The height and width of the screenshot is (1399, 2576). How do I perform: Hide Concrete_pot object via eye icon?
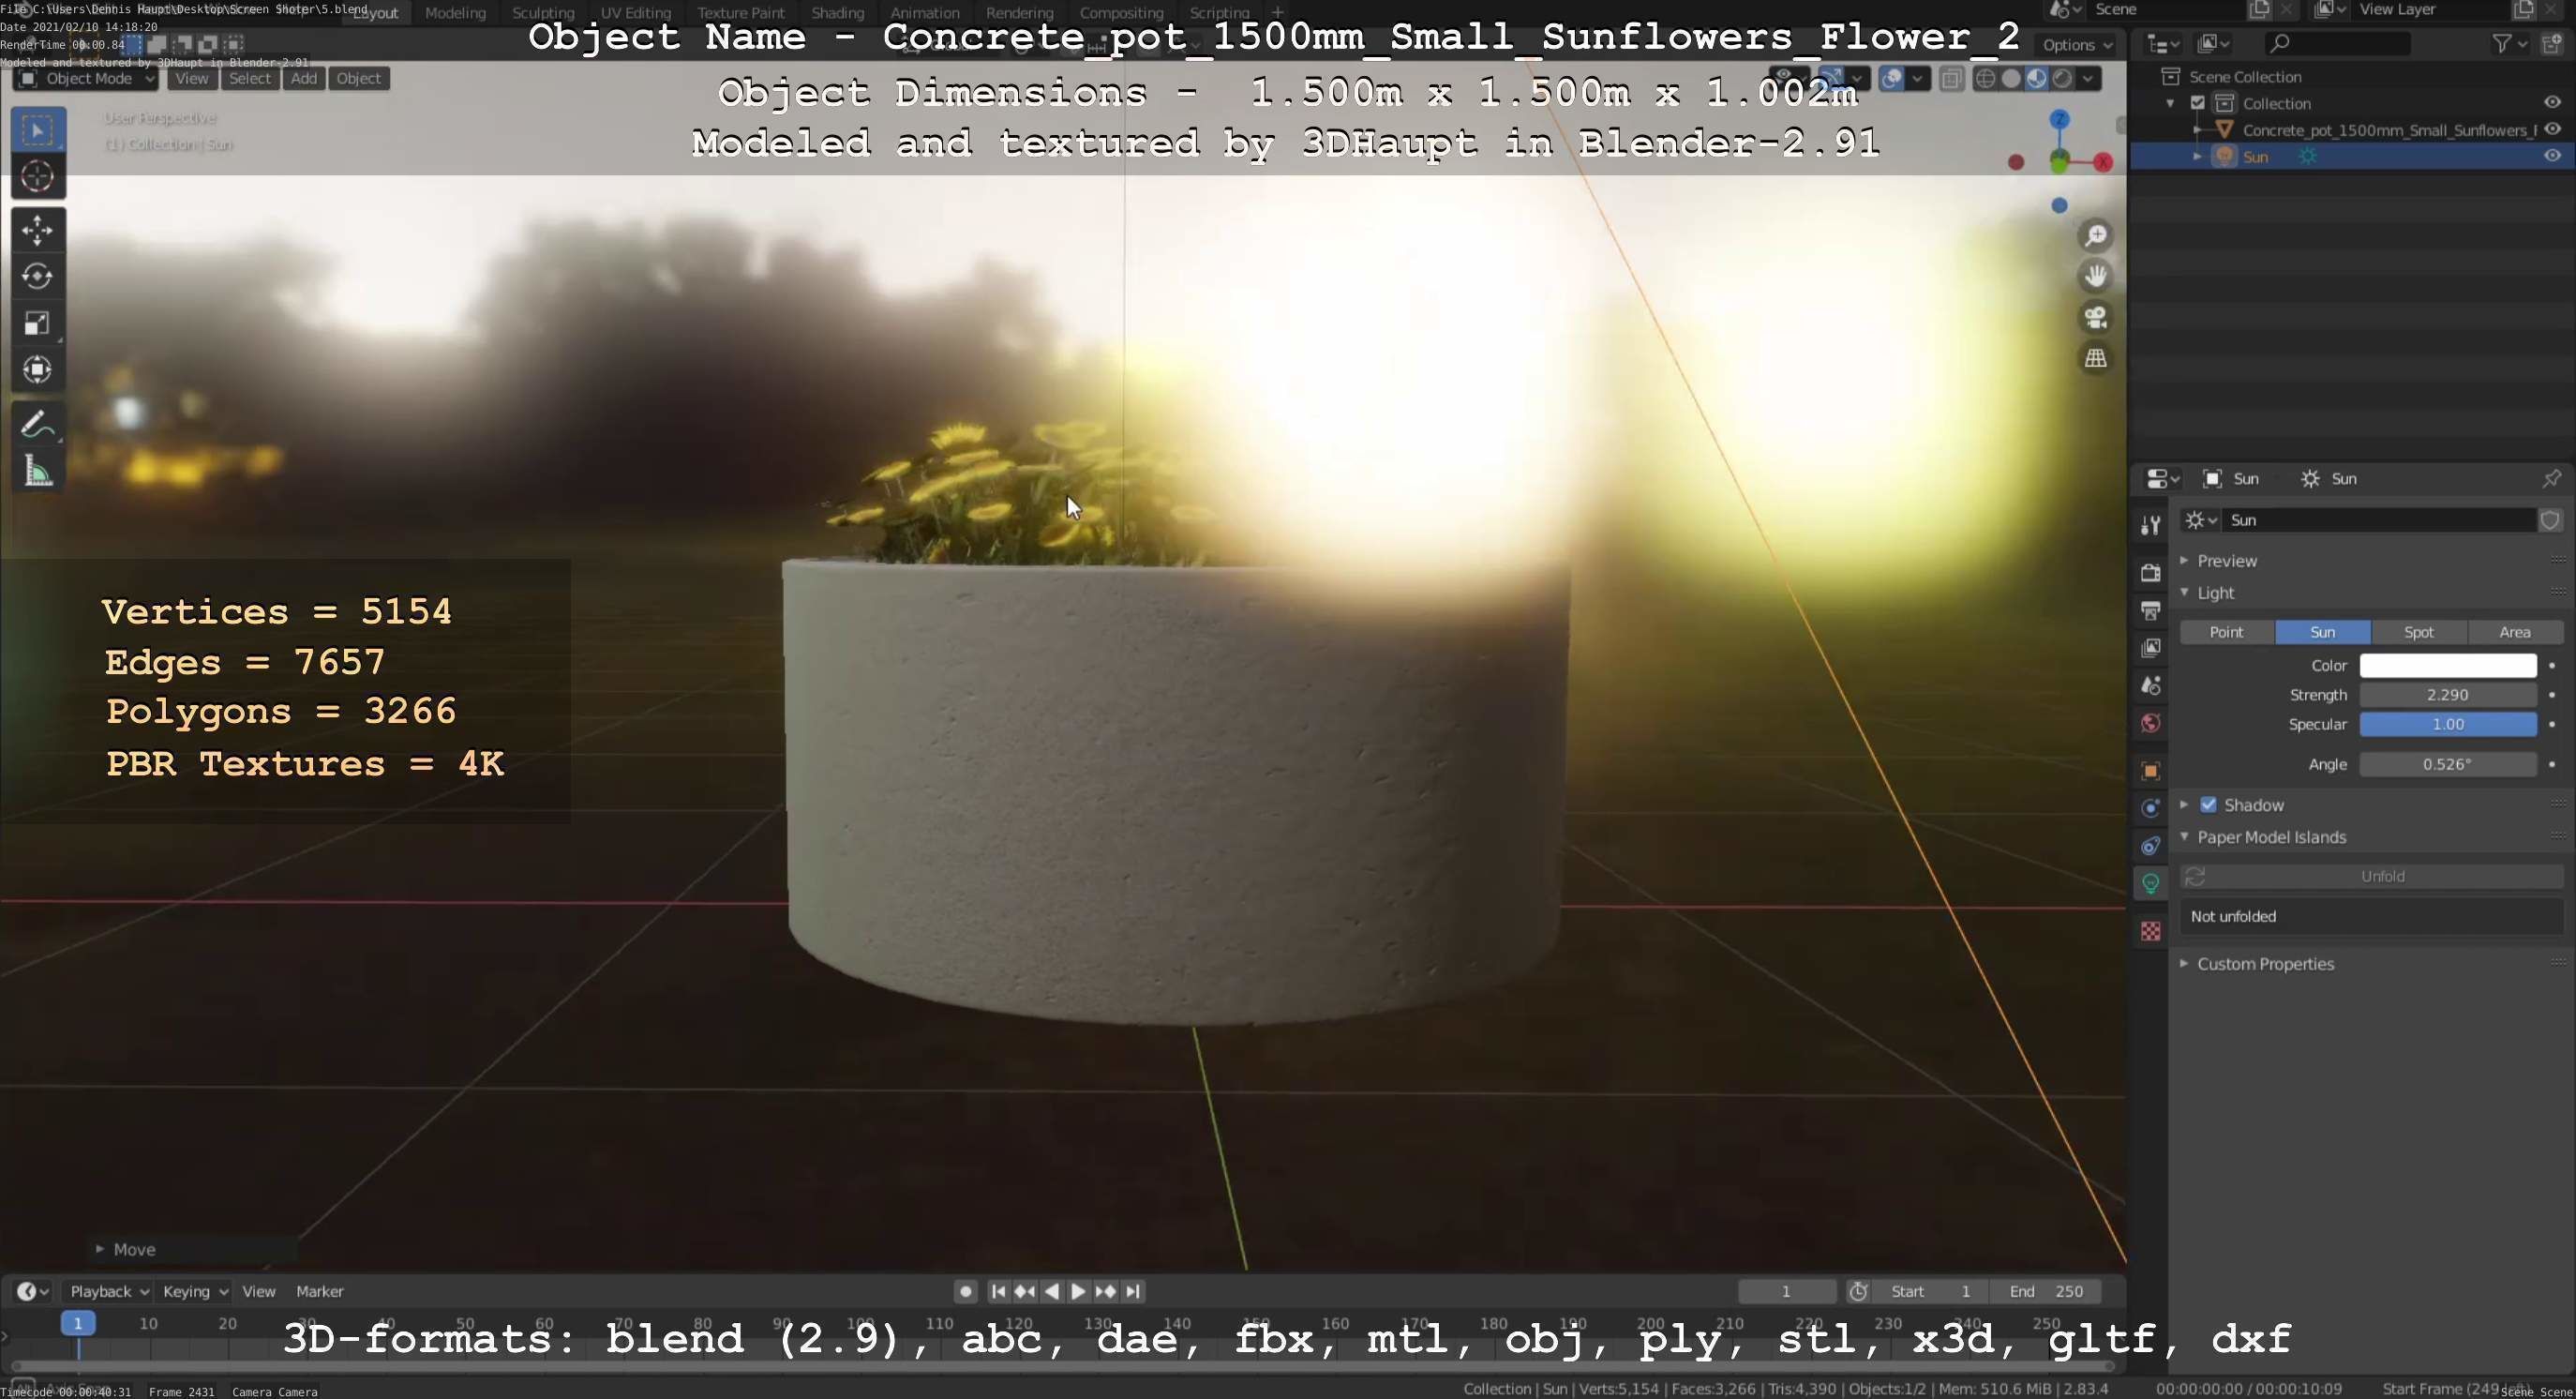coord(2552,129)
